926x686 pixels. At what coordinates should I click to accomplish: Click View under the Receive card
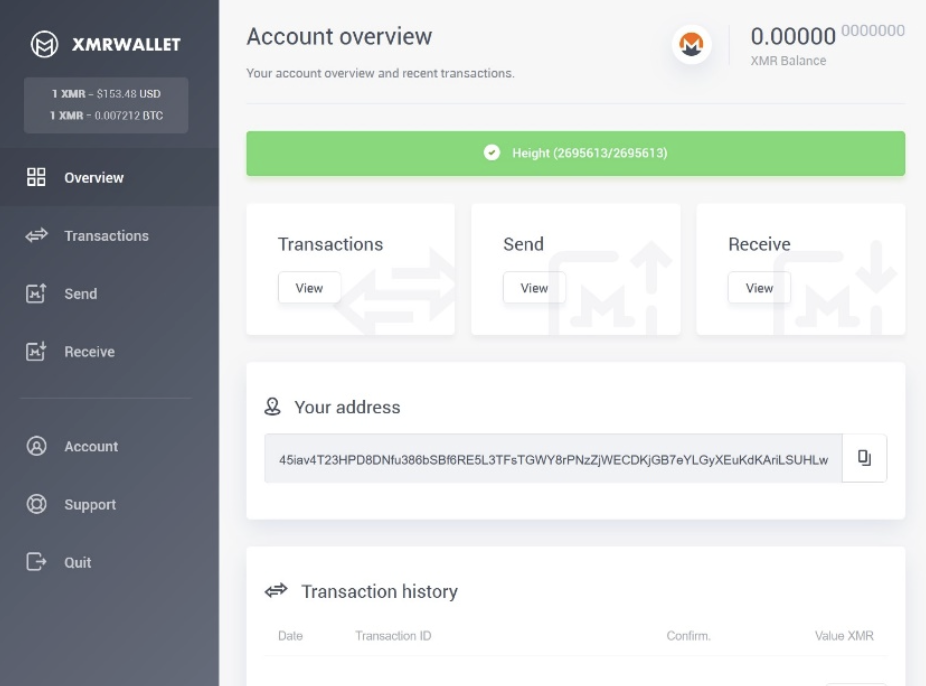pyautogui.click(x=759, y=287)
